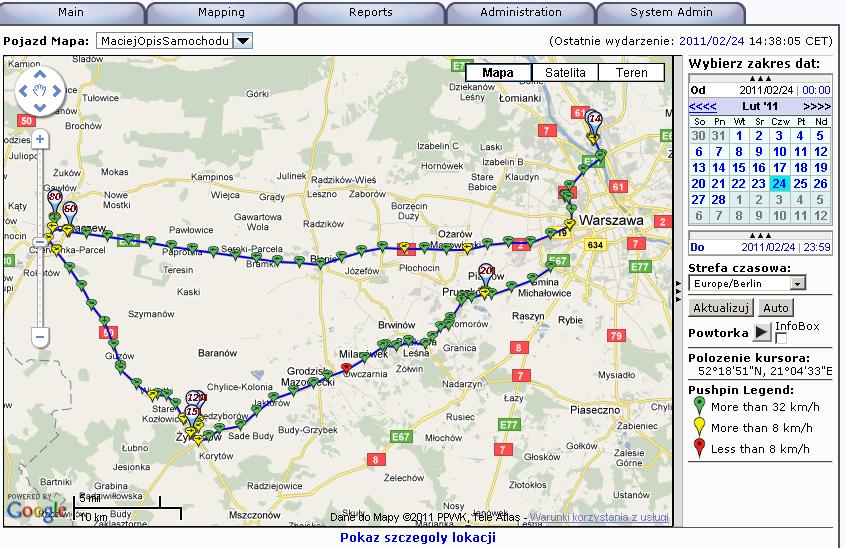This screenshot has height=548, width=845.
Task: Open the Main tab
Action: coord(71,12)
